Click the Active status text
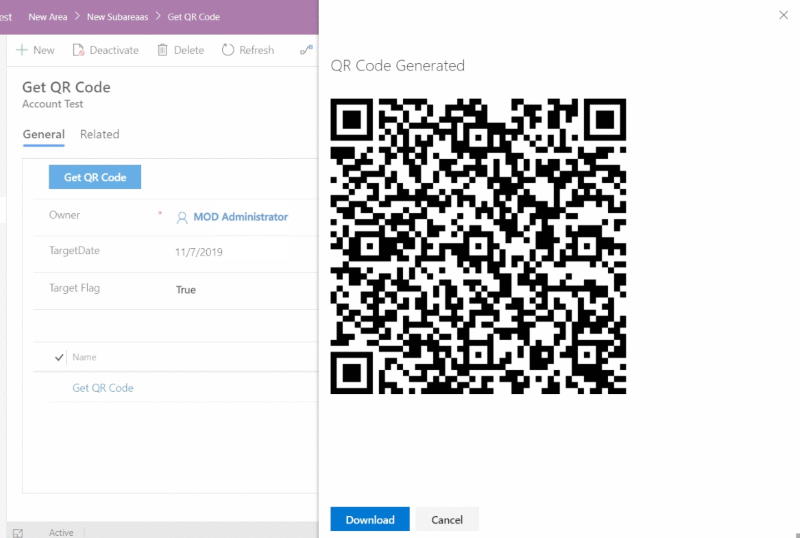The image size is (800, 538). pyautogui.click(x=61, y=533)
